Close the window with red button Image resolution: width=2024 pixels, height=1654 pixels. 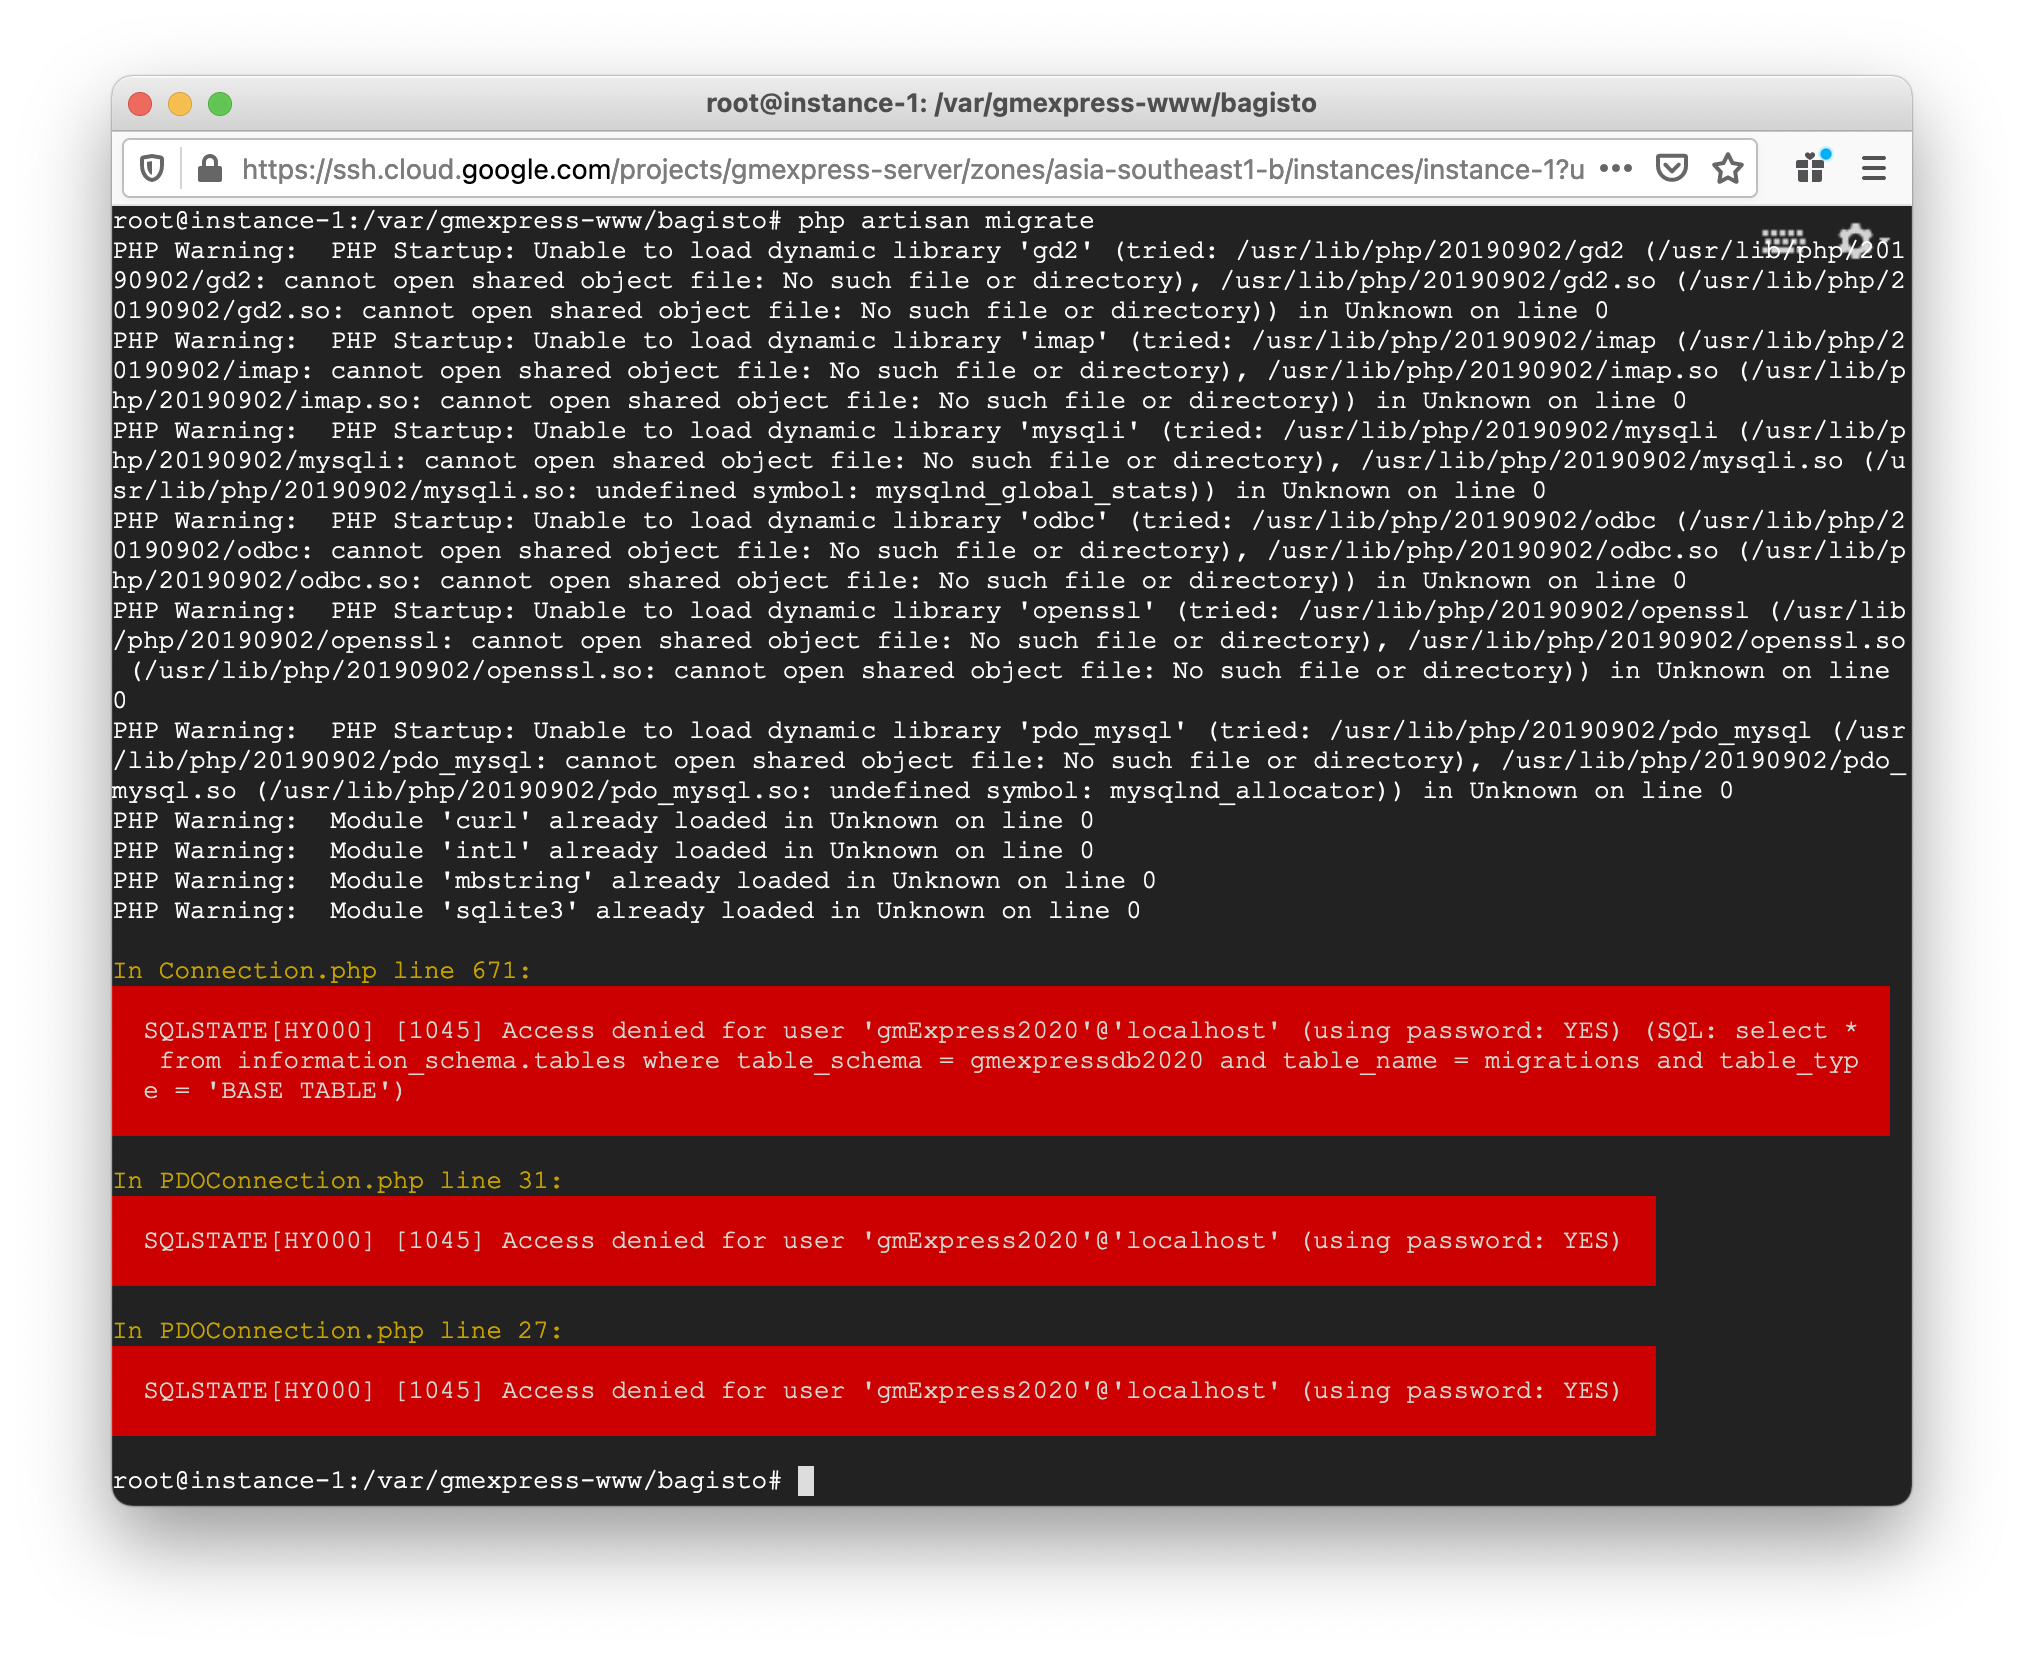(x=141, y=104)
